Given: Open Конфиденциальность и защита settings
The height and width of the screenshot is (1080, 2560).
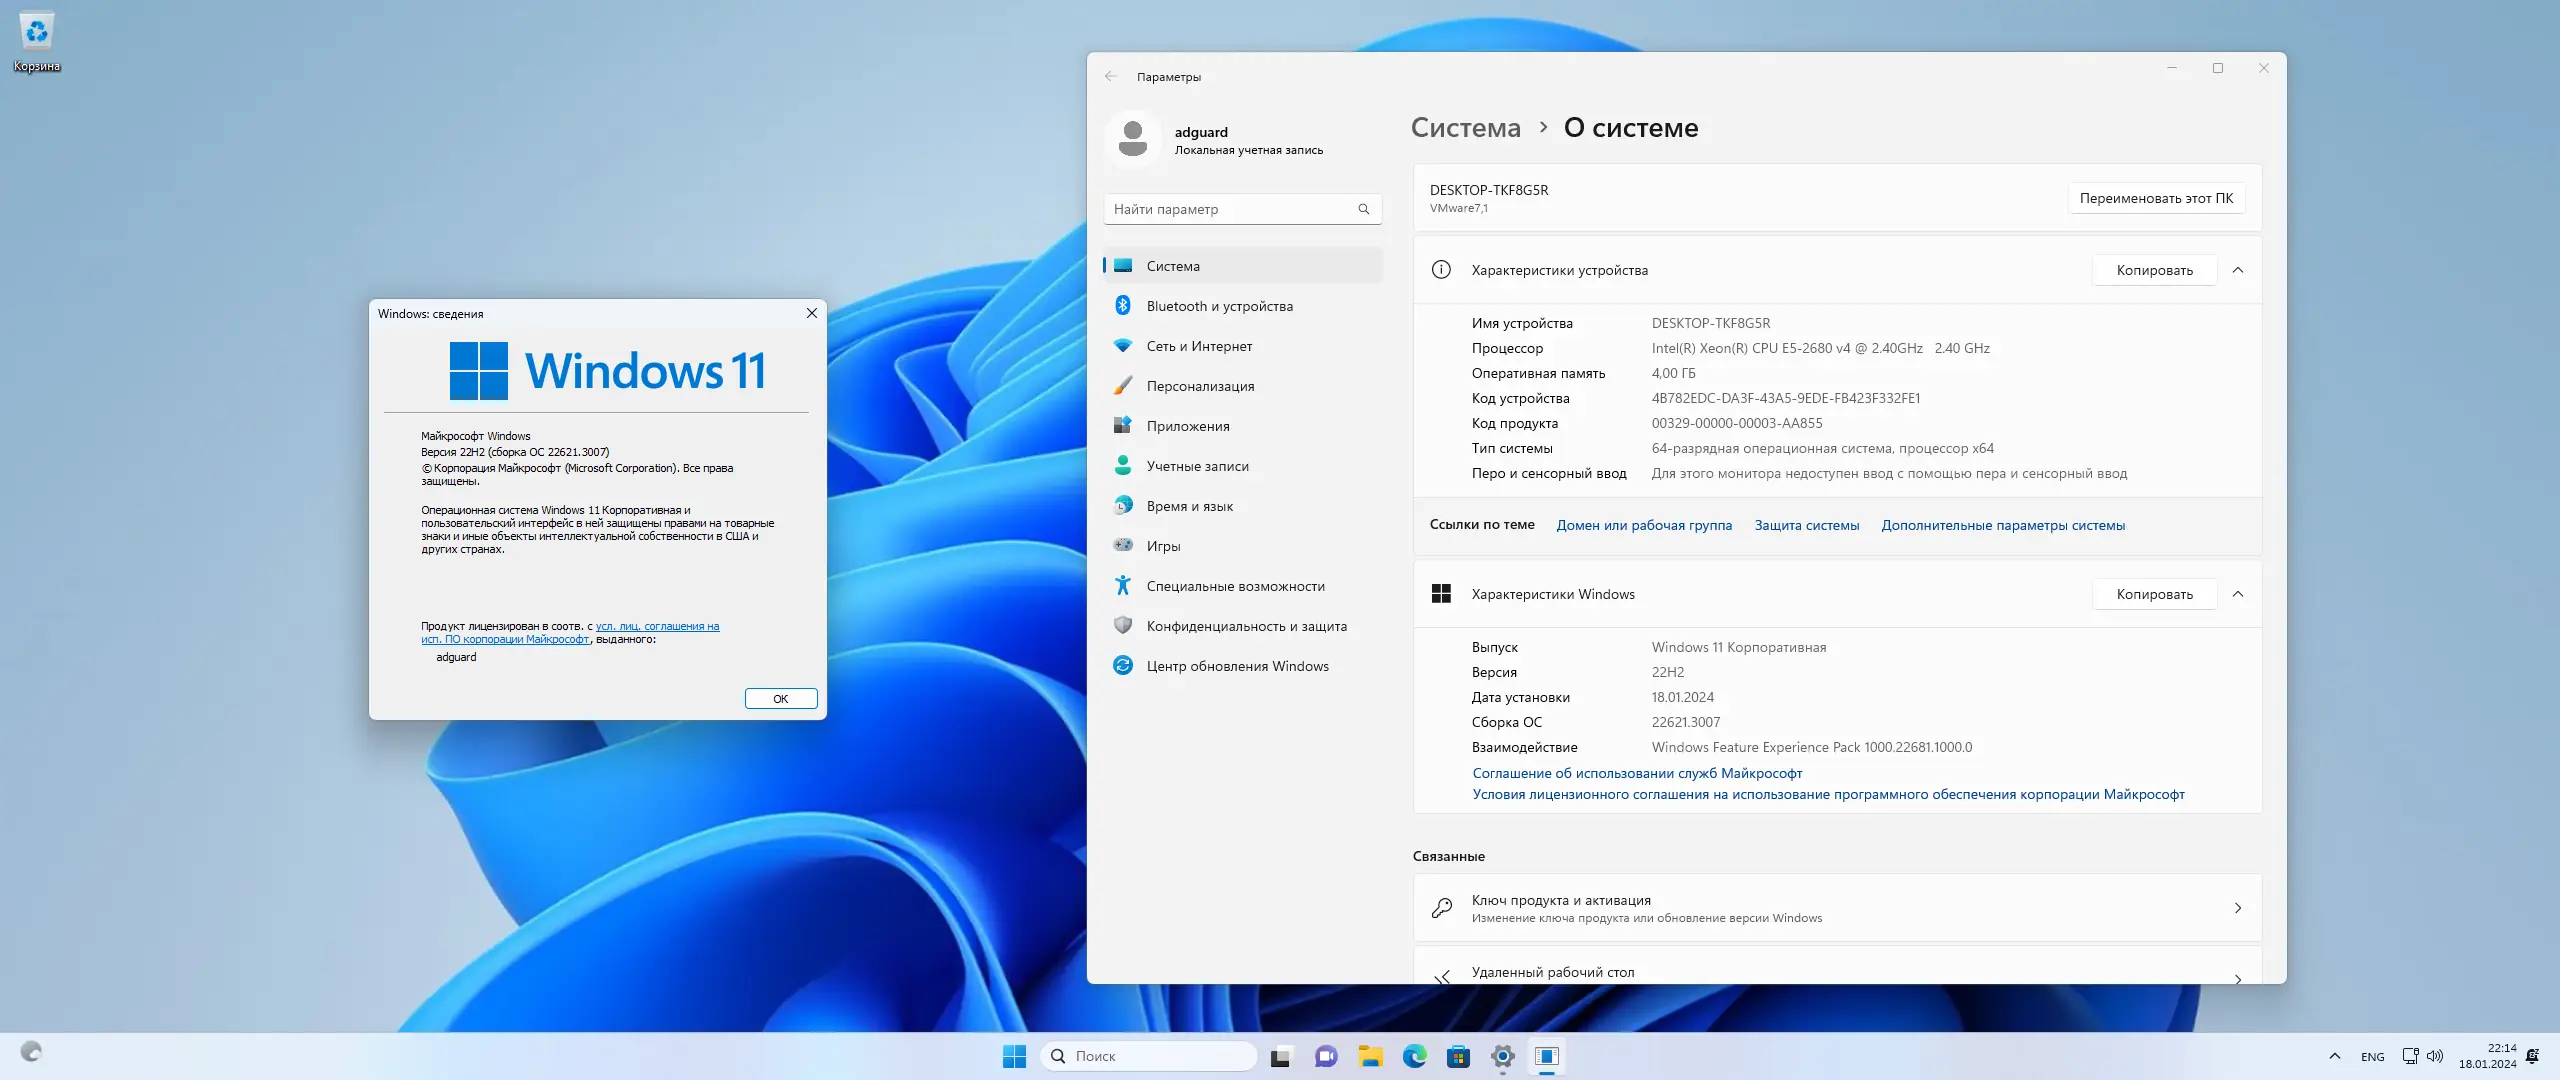Looking at the screenshot, I should 1246,625.
